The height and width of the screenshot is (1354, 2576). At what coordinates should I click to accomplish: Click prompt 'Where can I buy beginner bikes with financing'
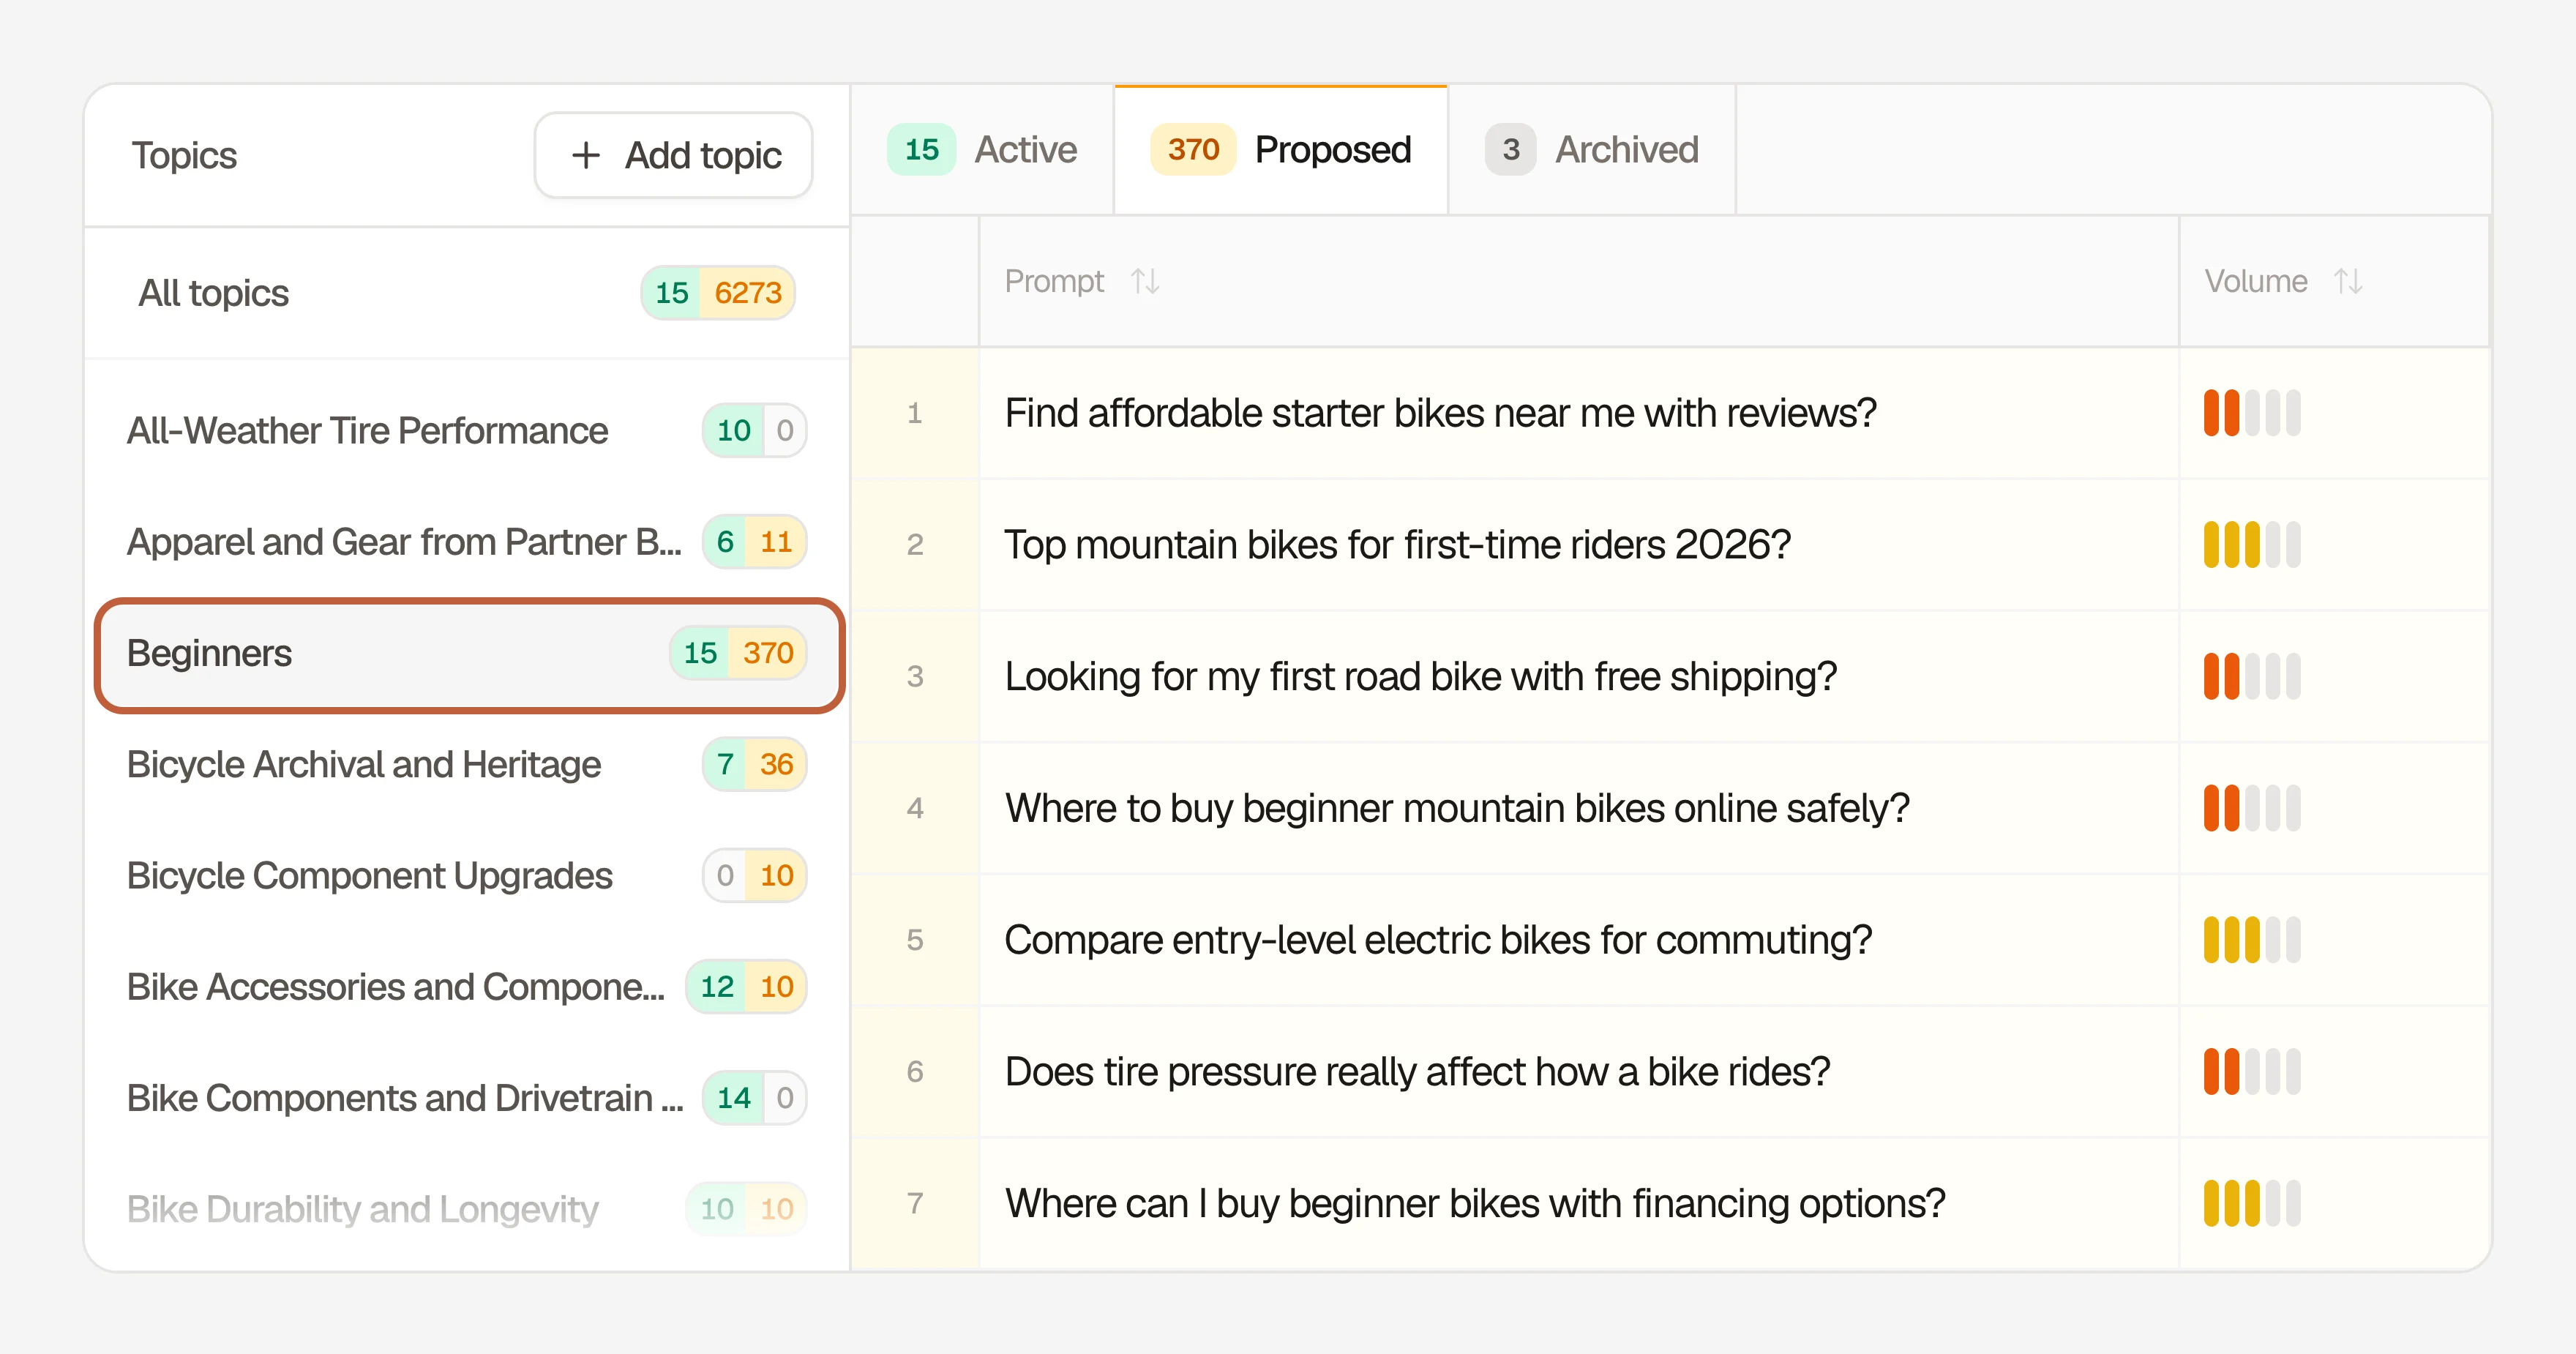[x=1475, y=1204]
